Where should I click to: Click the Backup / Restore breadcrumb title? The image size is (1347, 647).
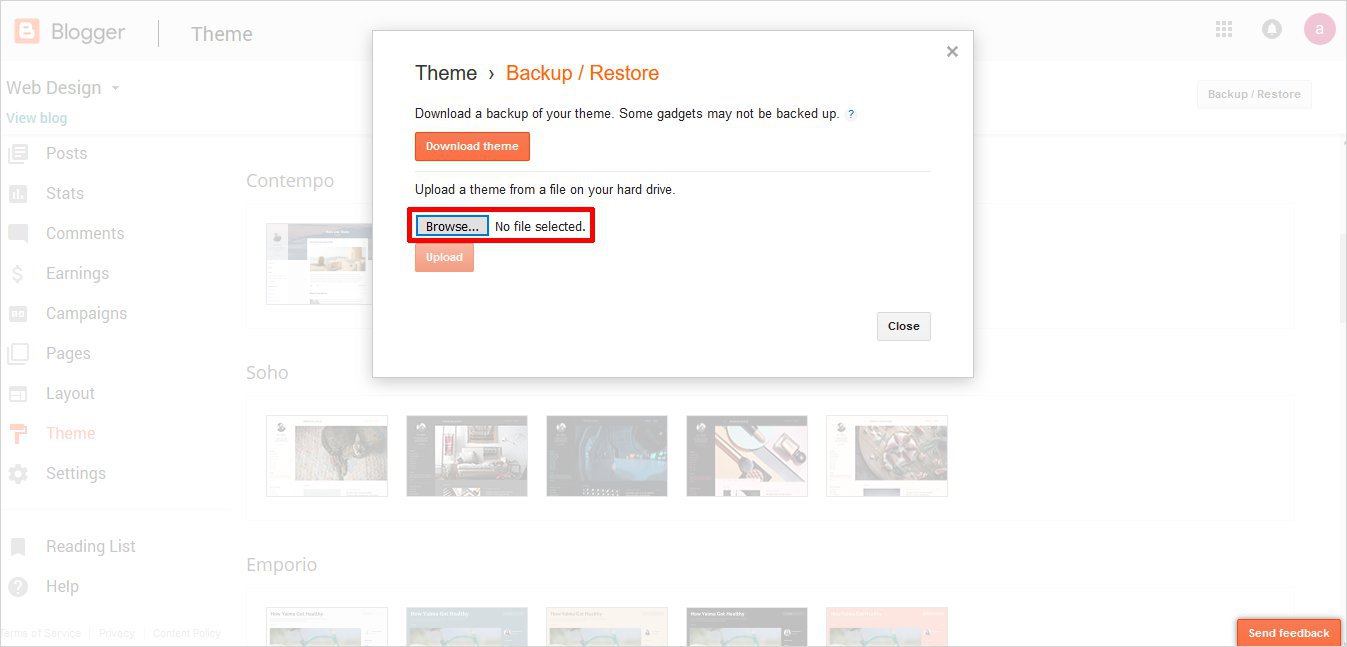[x=582, y=73]
